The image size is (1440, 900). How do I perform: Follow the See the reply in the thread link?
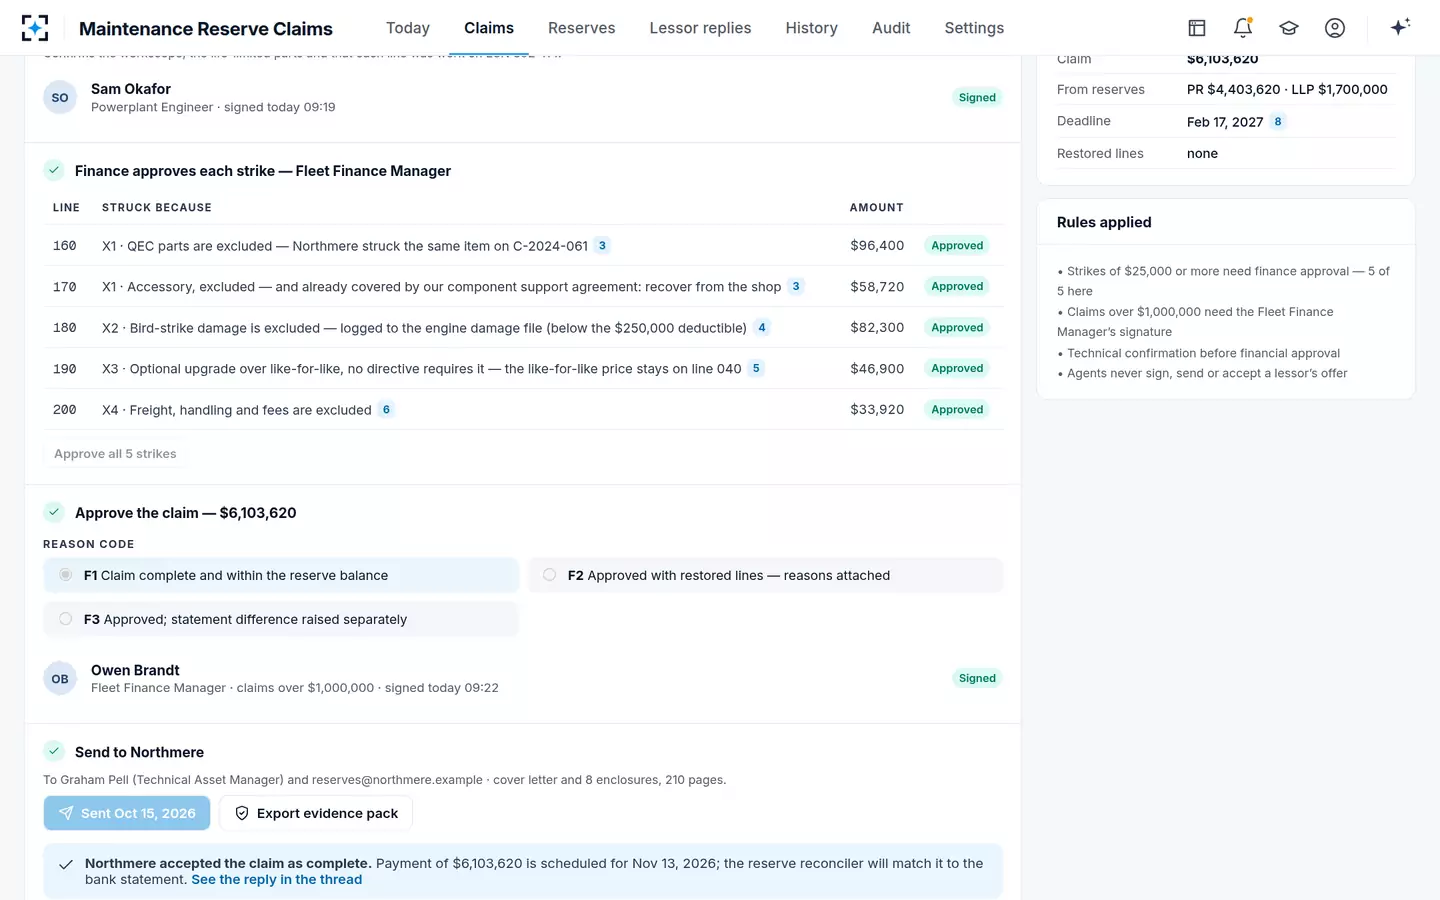pyautogui.click(x=277, y=879)
